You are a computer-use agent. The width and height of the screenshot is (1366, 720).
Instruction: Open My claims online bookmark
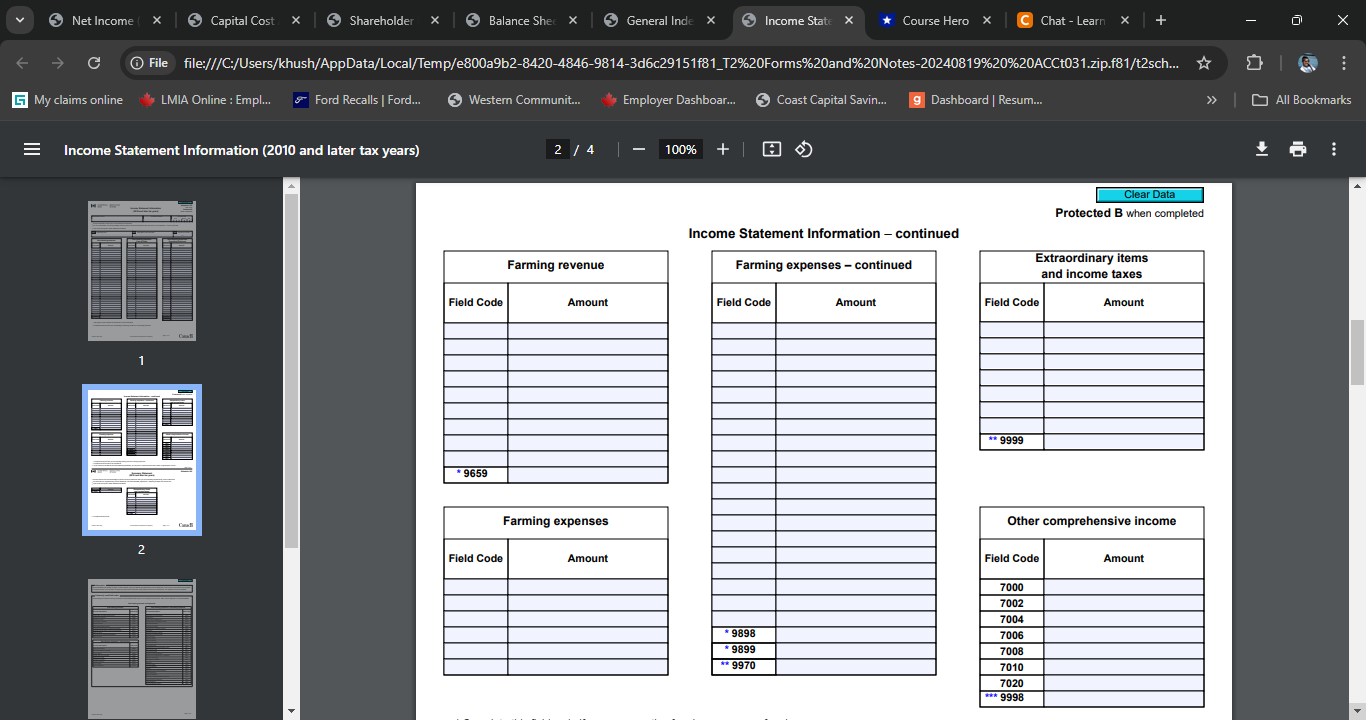pyautogui.click(x=68, y=100)
